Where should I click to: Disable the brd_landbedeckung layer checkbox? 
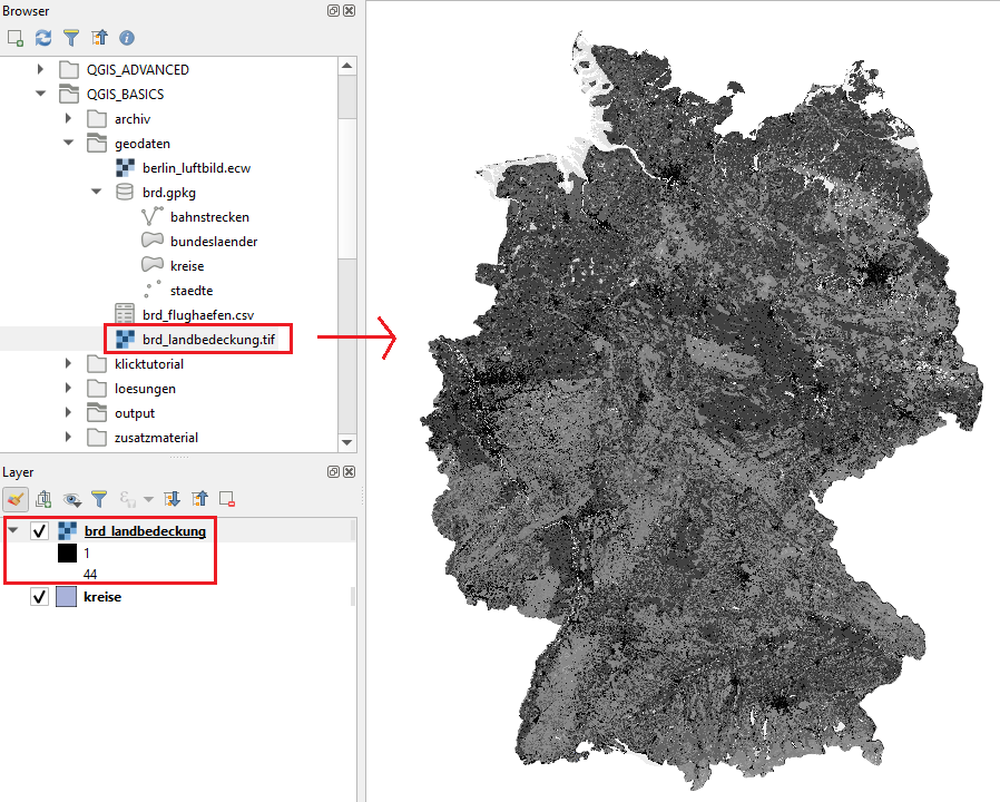39,531
